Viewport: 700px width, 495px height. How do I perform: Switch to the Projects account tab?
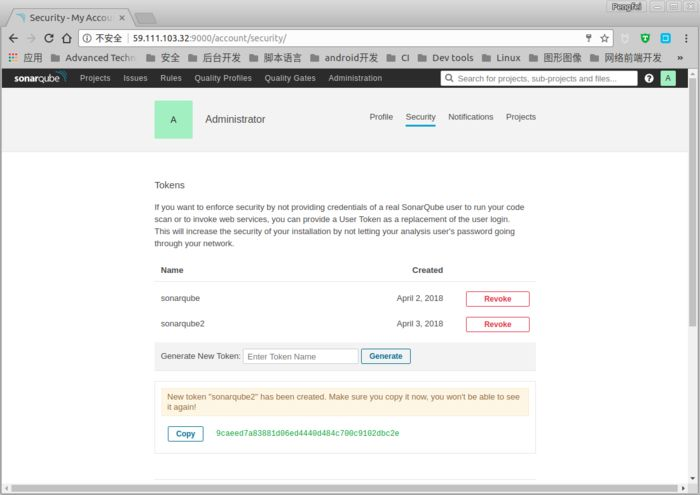(x=521, y=117)
